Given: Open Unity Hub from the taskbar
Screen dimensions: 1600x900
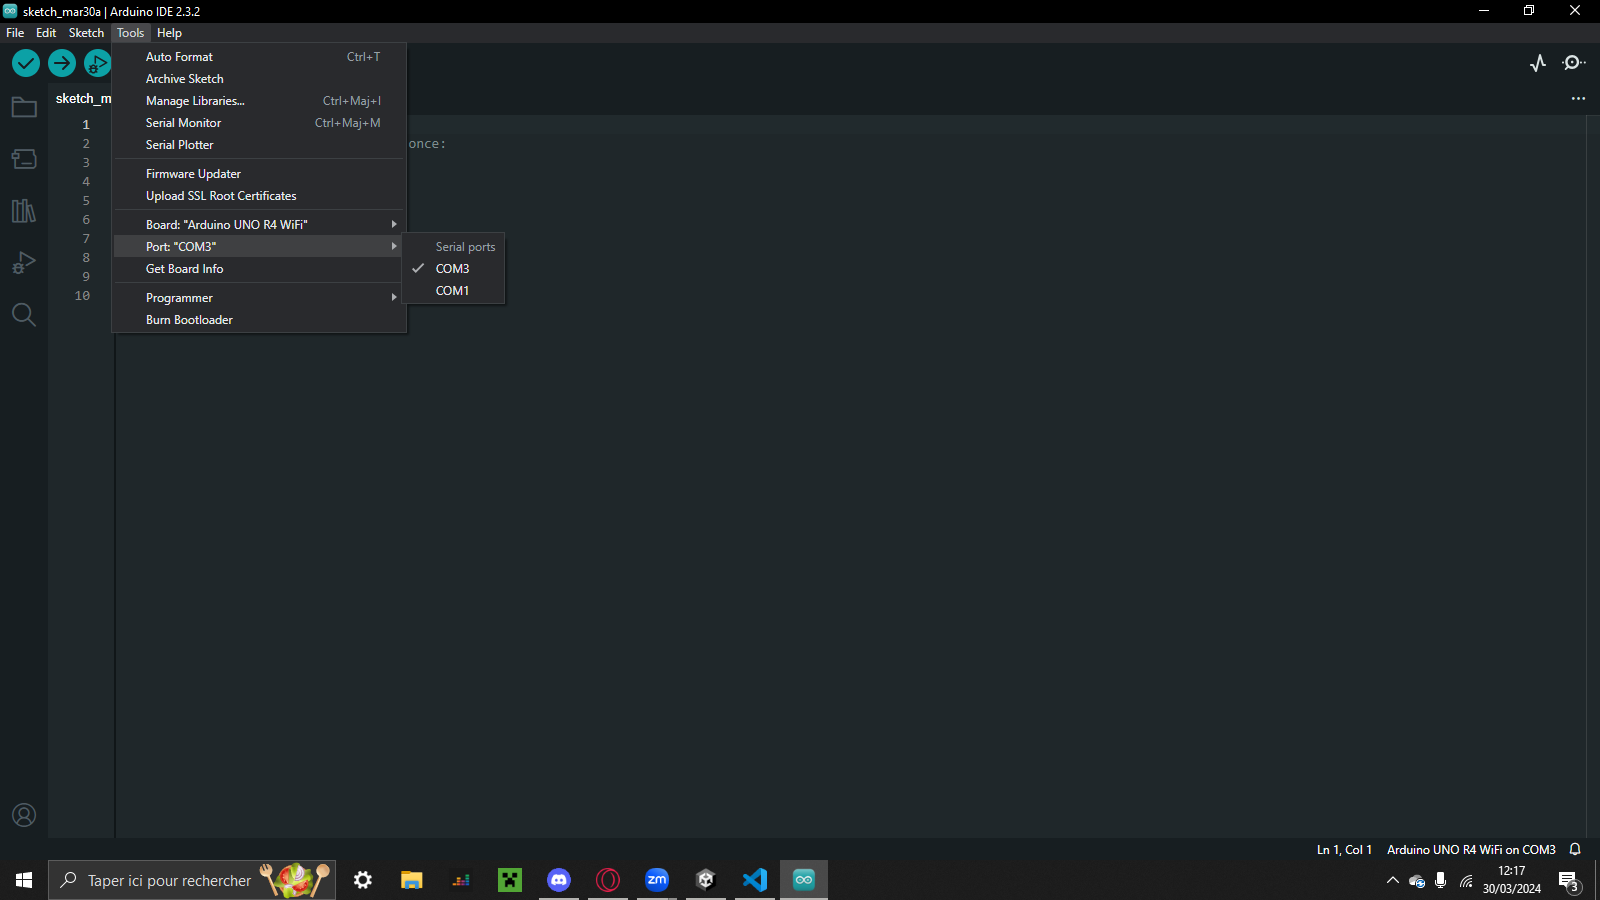Looking at the screenshot, I should 706,880.
